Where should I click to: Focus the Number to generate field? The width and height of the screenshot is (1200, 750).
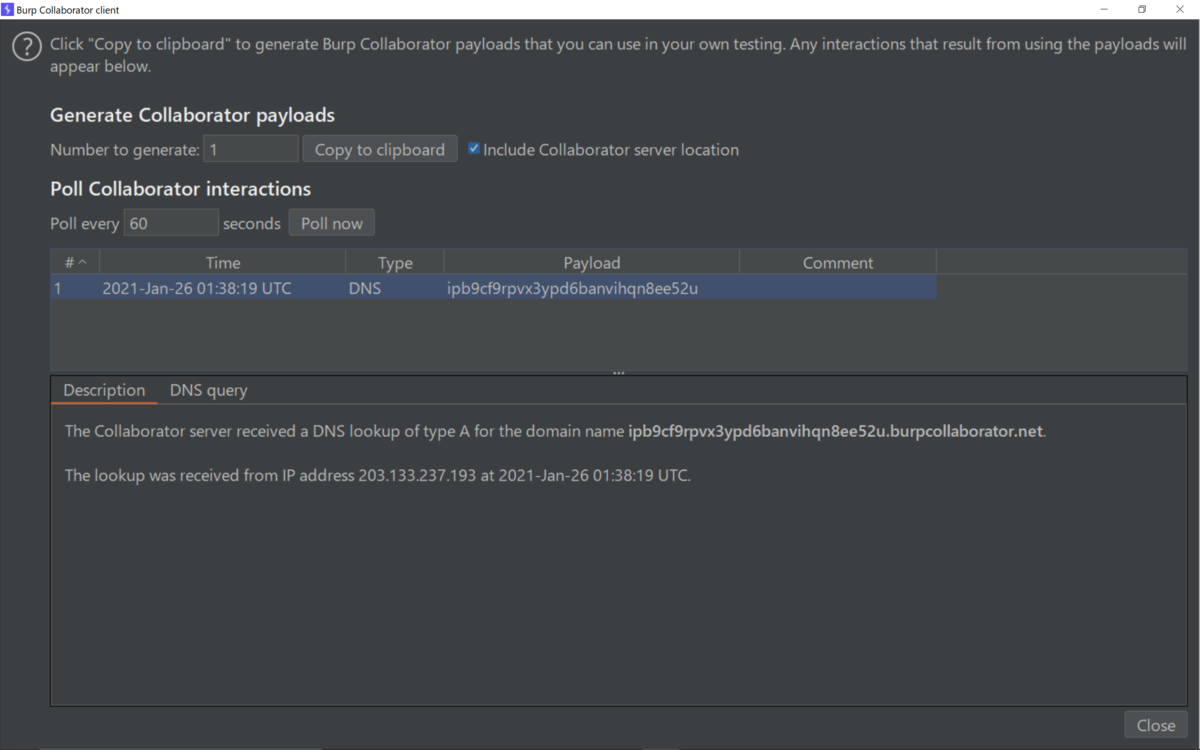(x=251, y=149)
